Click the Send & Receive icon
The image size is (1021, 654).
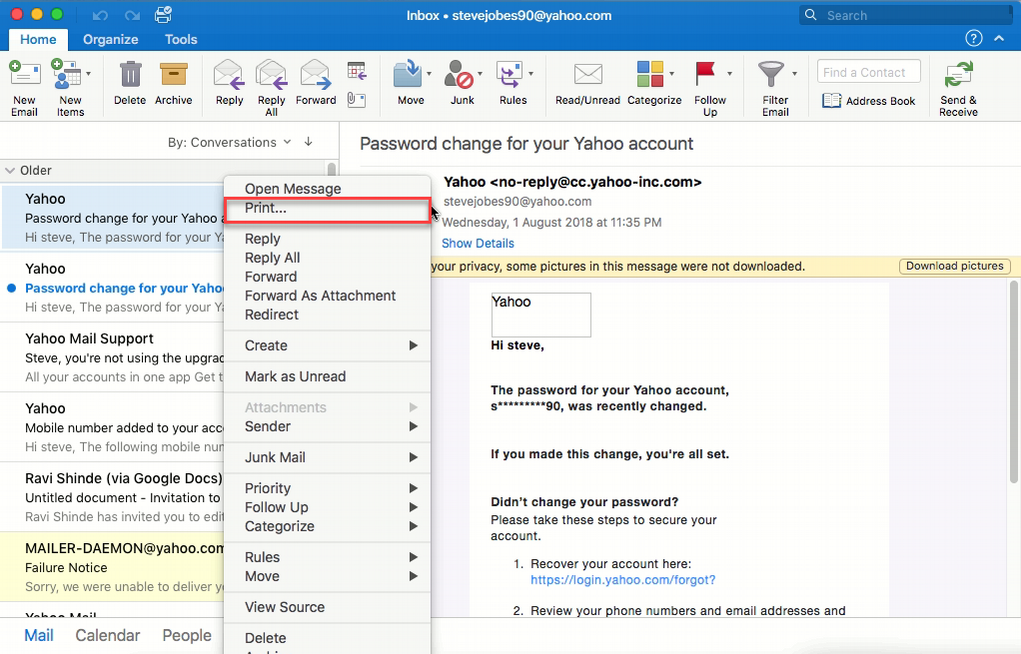958,76
